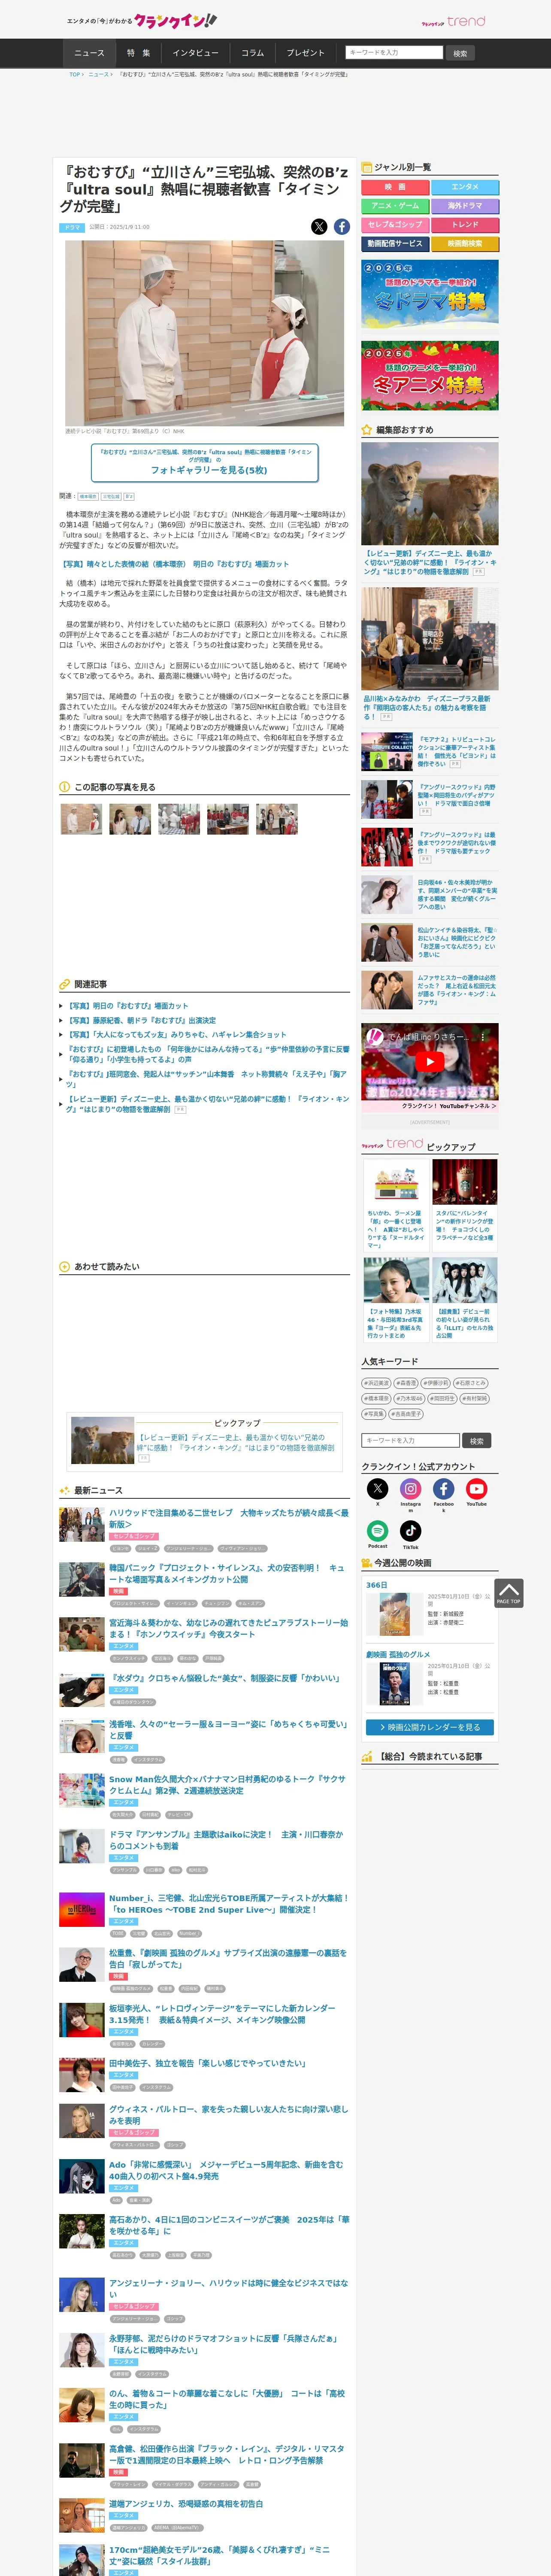The image size is (551, 2576).
Task: Open the 特集 menu tab
Action: (x=138, y=53)
